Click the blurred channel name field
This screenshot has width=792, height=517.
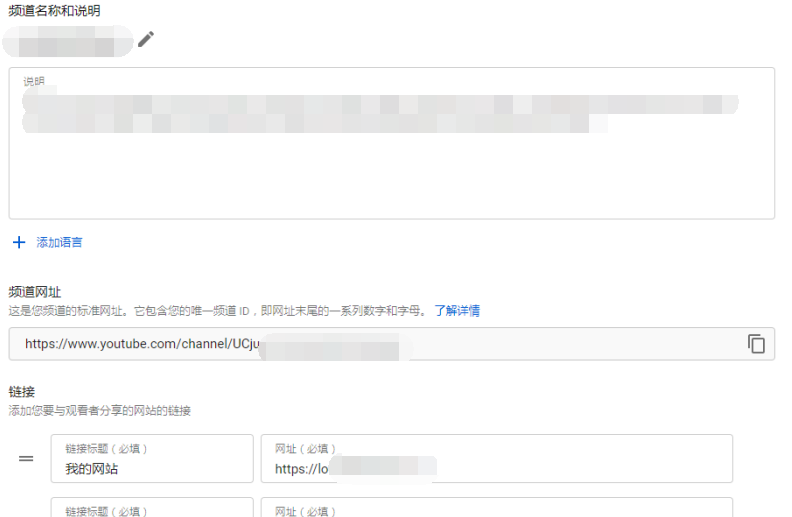68,41
